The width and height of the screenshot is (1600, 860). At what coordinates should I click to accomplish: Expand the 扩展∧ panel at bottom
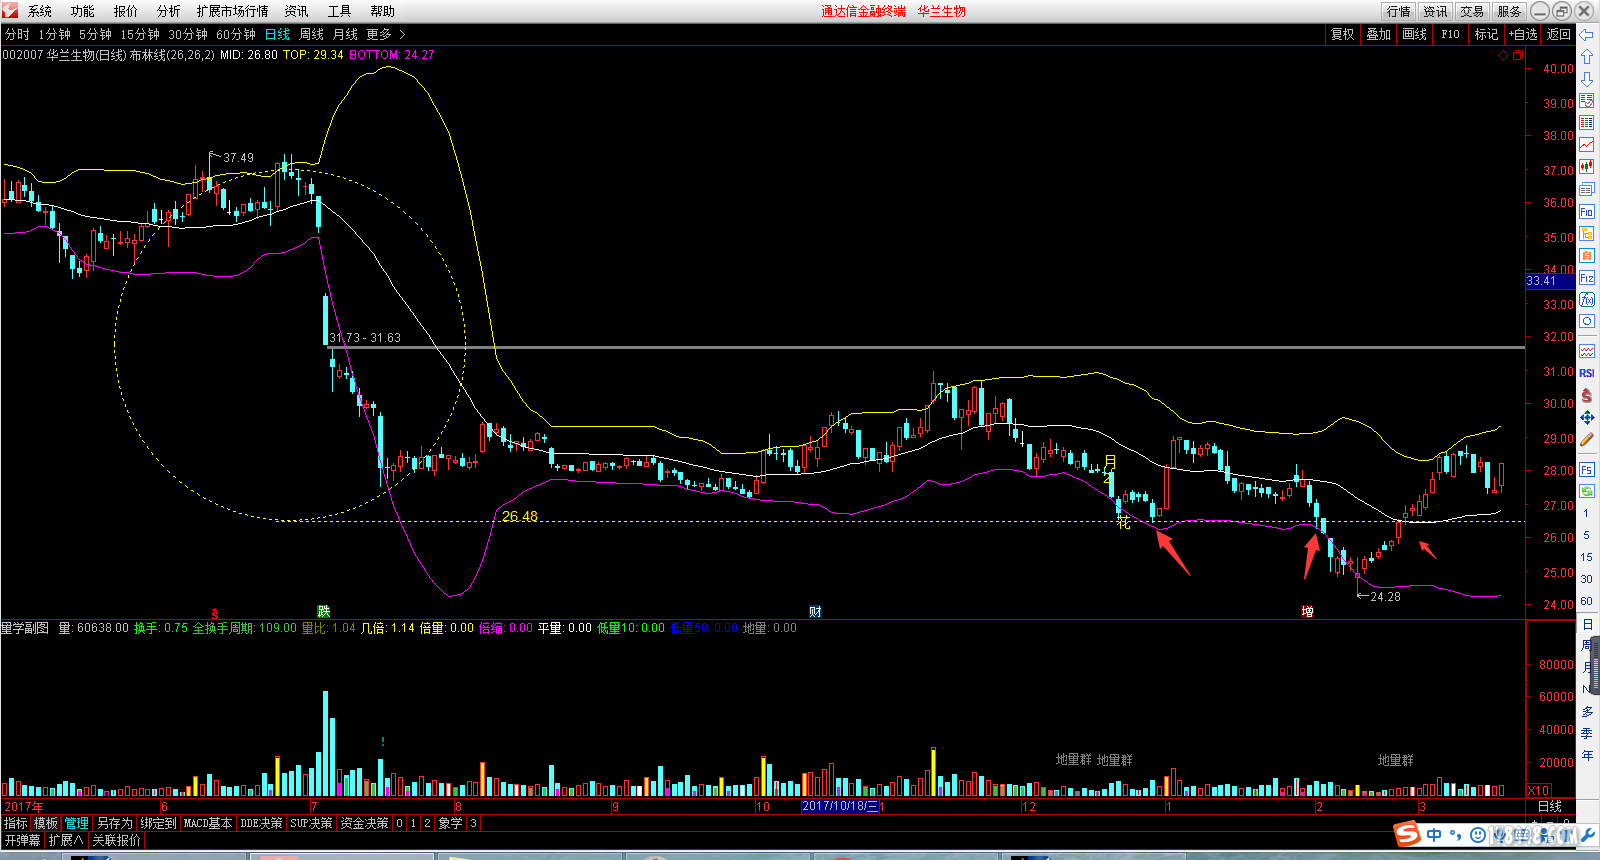click(x=66, y=840)
